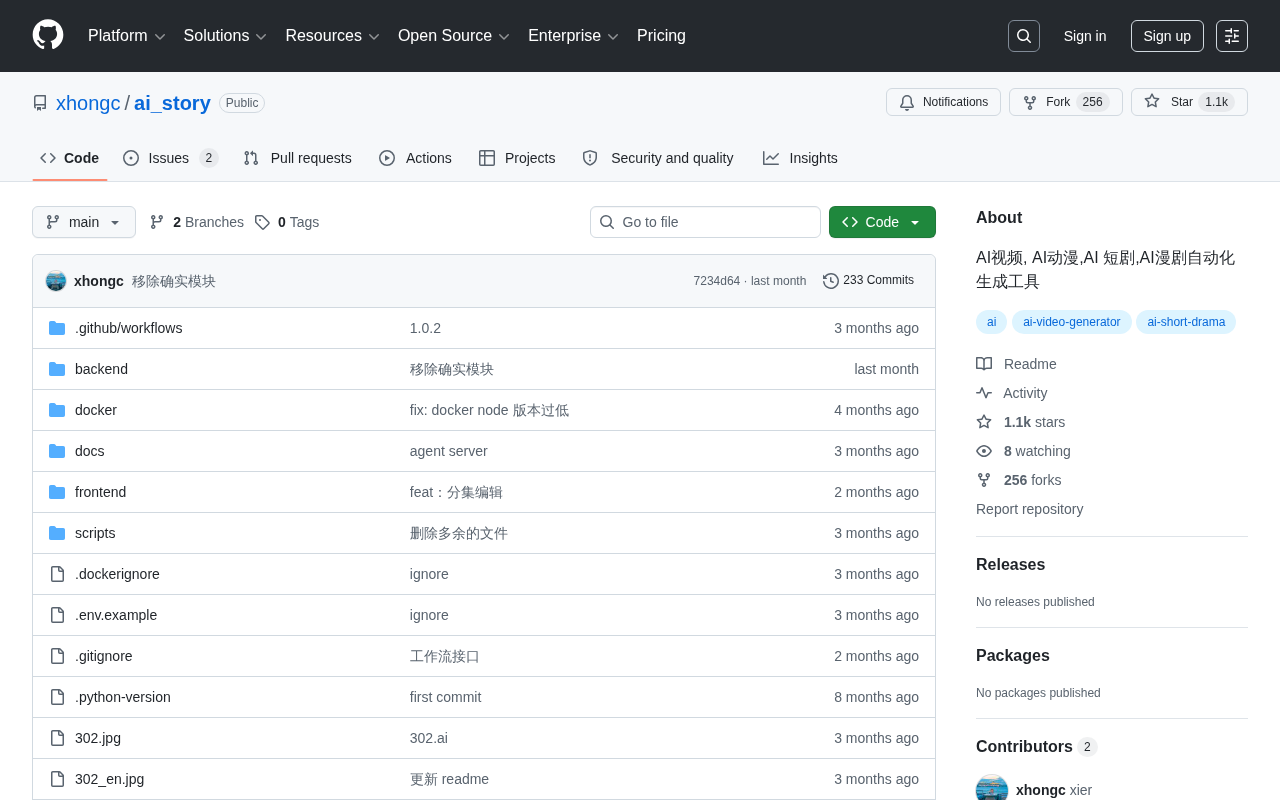Click the docs folder icon
Screen dimensions: 1280x800
click(x=57, y=451)
